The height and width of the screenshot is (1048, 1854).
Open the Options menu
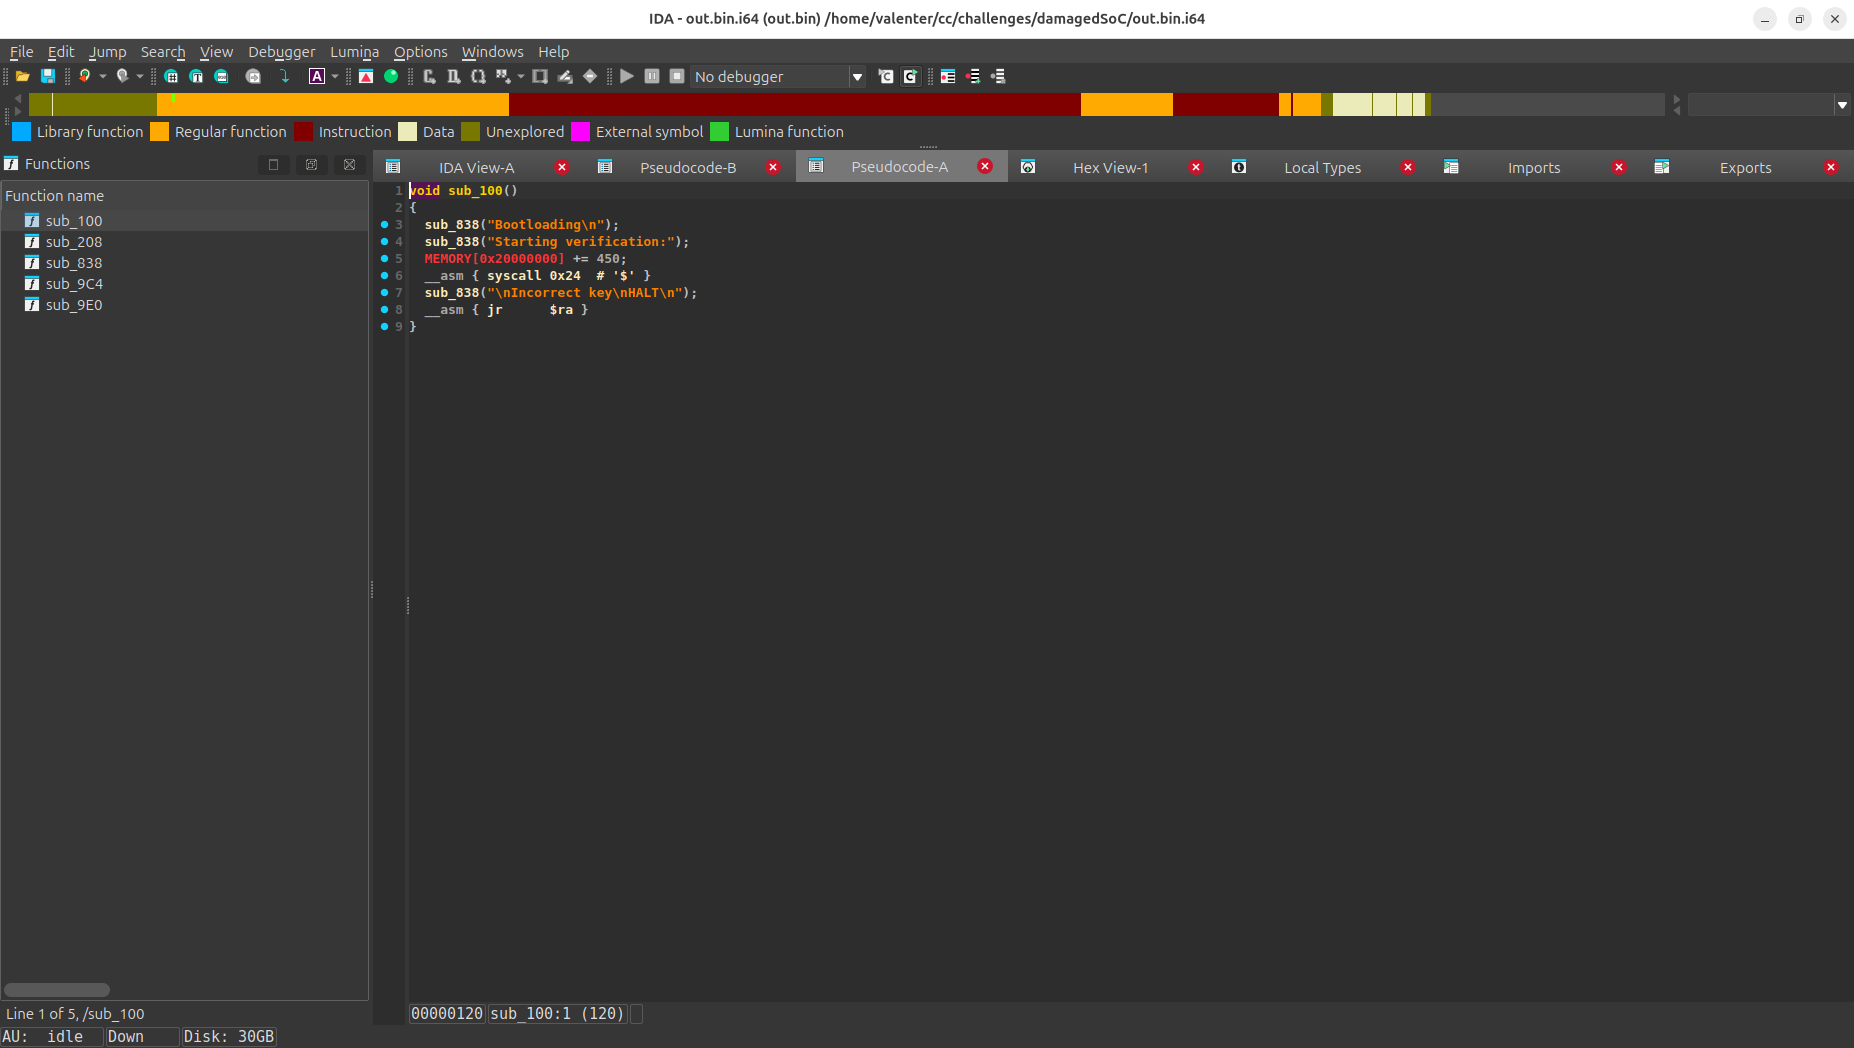[x=420, y=52]
